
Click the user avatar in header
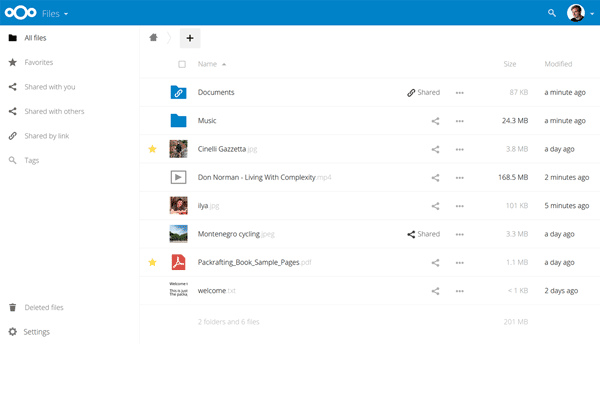click(x=576, y=13)
